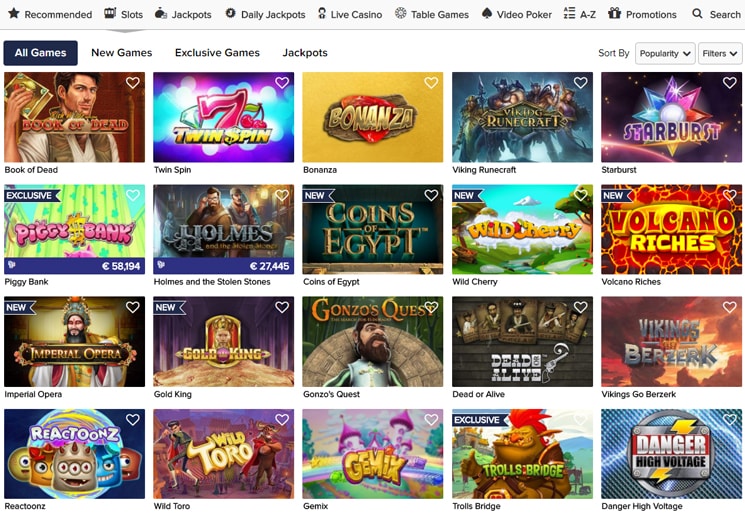The image size is (745, 513).
Task: Toggle heart on Piggy Bank
Action: pyautogui.click(x=133, y=195)
